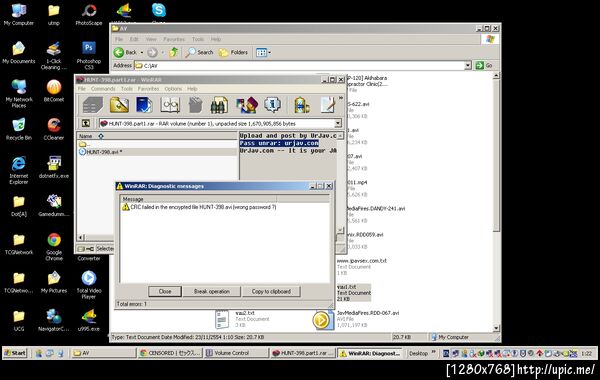Click Back in the AV Explorer window
The width and height of the screenshot is (600, 380).
tap(126, 52)
